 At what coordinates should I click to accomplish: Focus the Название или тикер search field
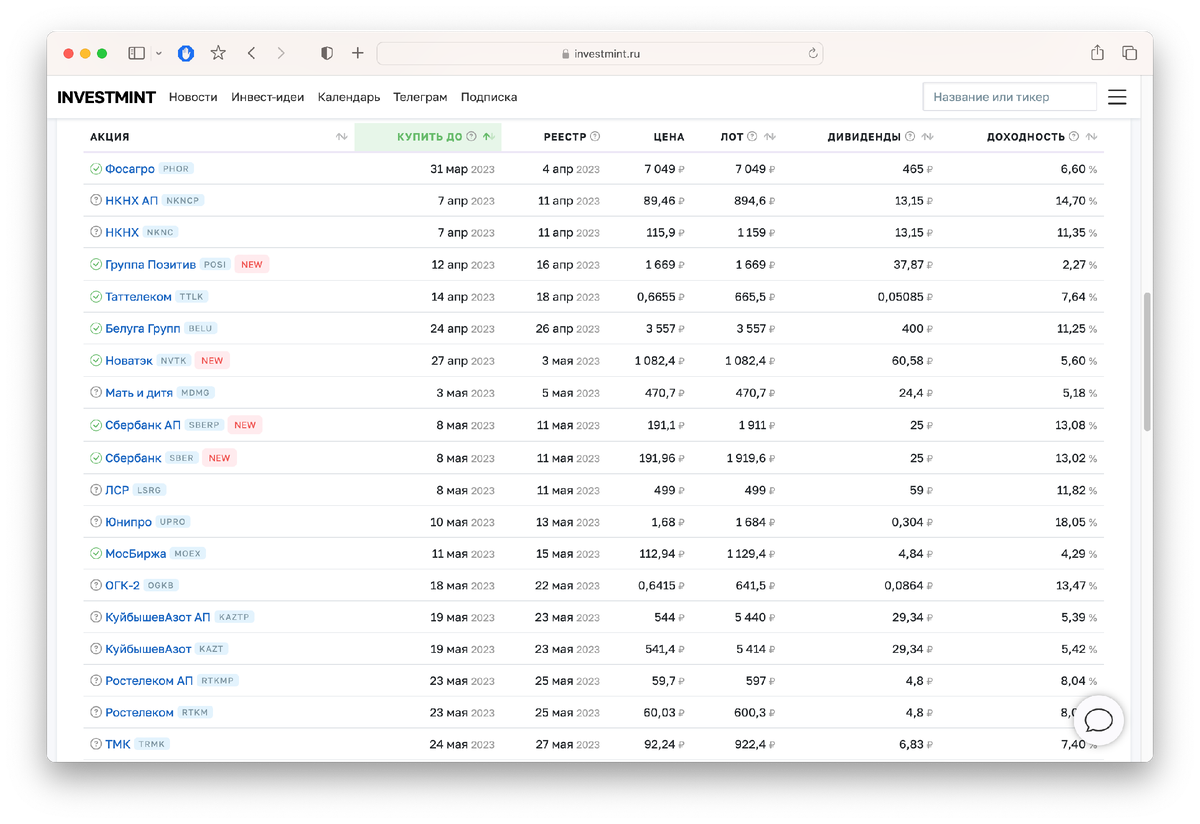tap(1010, 97)
